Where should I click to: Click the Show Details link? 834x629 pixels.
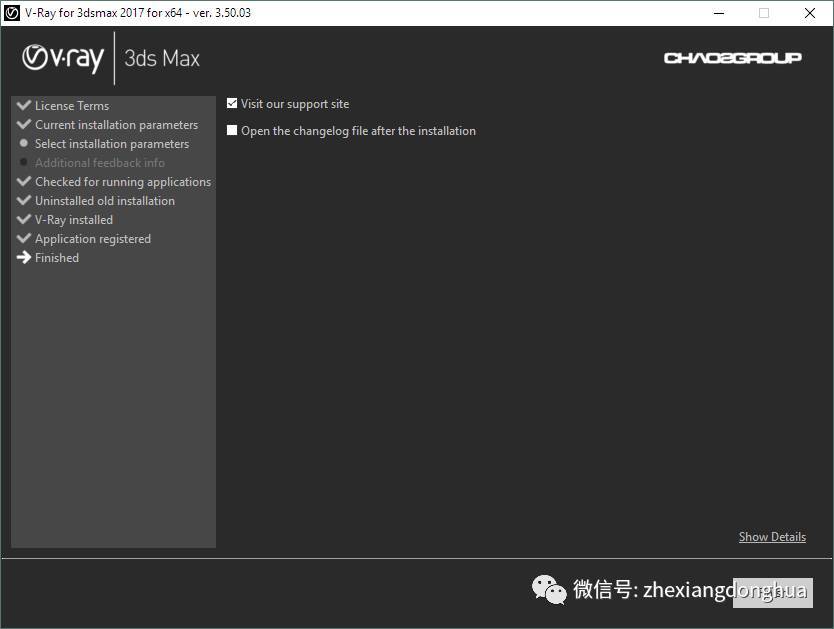coord(772,536)
